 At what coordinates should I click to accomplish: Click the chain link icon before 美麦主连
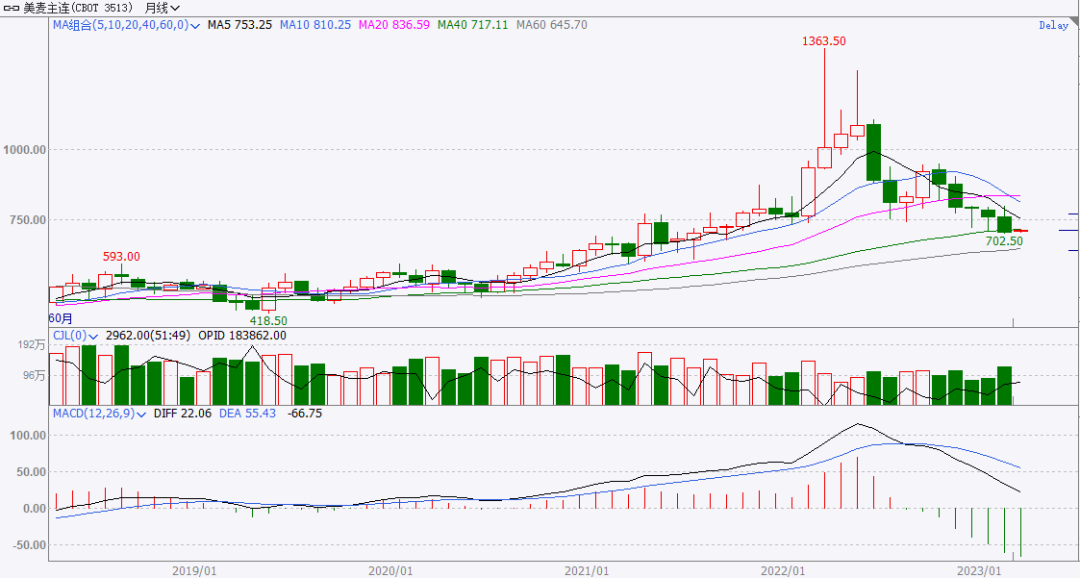[x=11, y=8]
